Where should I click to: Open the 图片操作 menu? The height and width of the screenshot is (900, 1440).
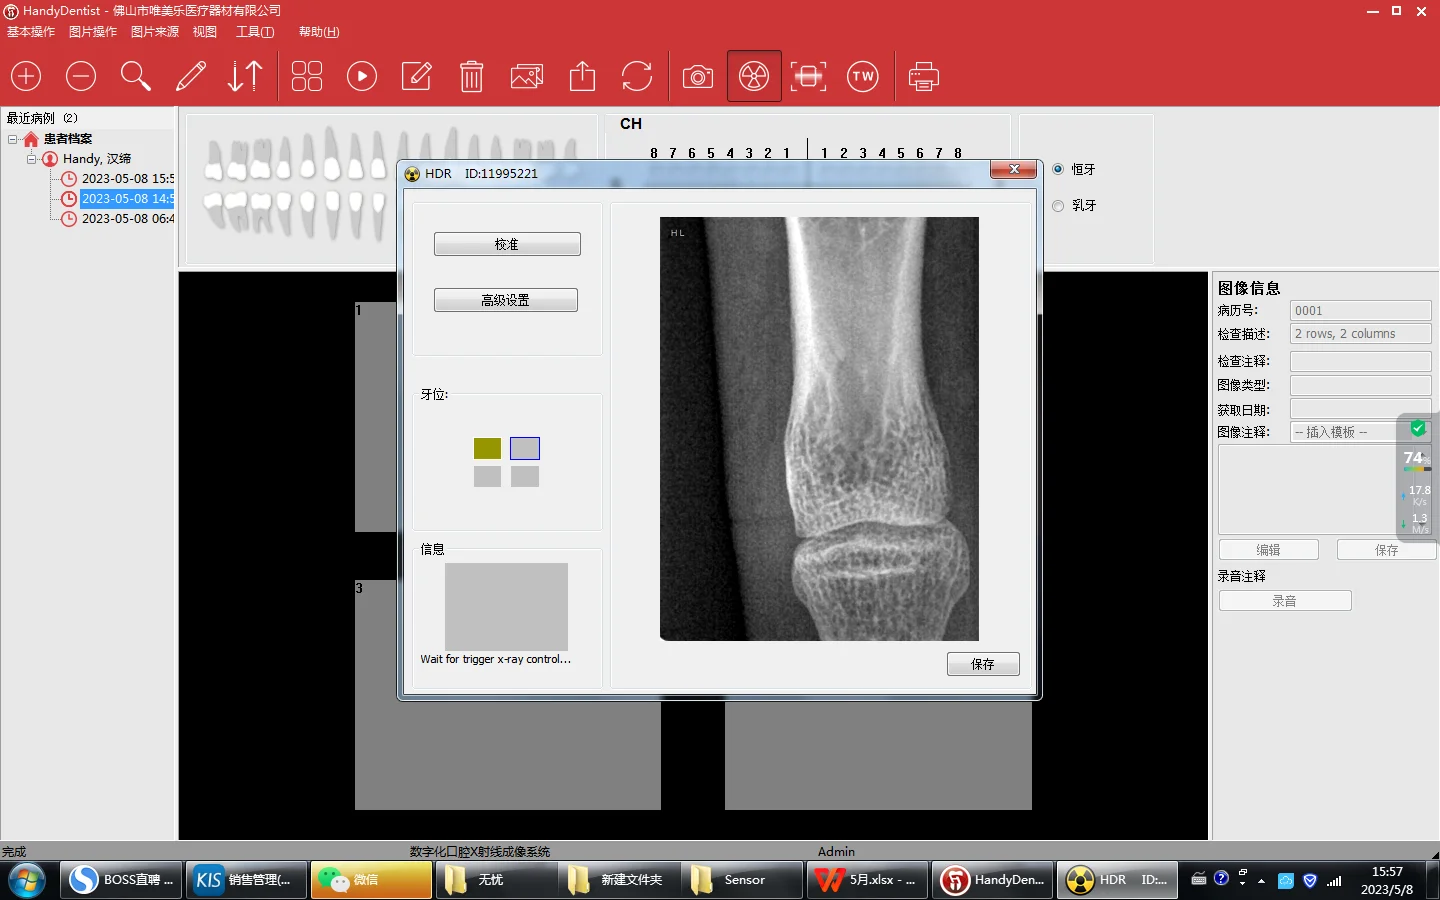coord(93,32)
